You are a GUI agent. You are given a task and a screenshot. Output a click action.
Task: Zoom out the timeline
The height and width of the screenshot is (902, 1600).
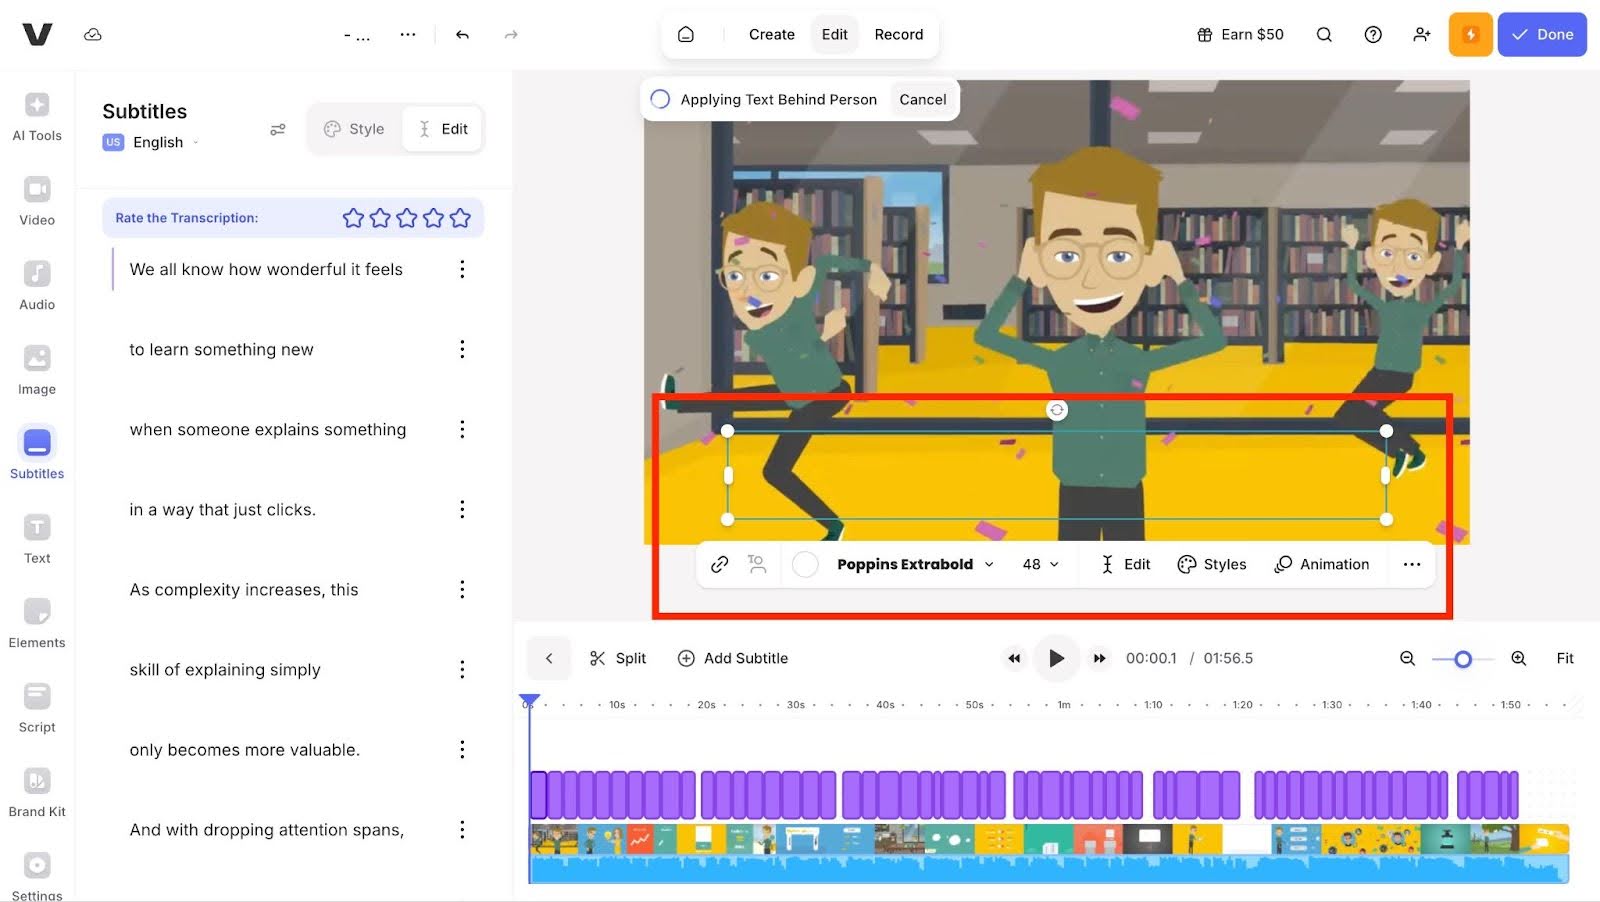click(1407, 658)
